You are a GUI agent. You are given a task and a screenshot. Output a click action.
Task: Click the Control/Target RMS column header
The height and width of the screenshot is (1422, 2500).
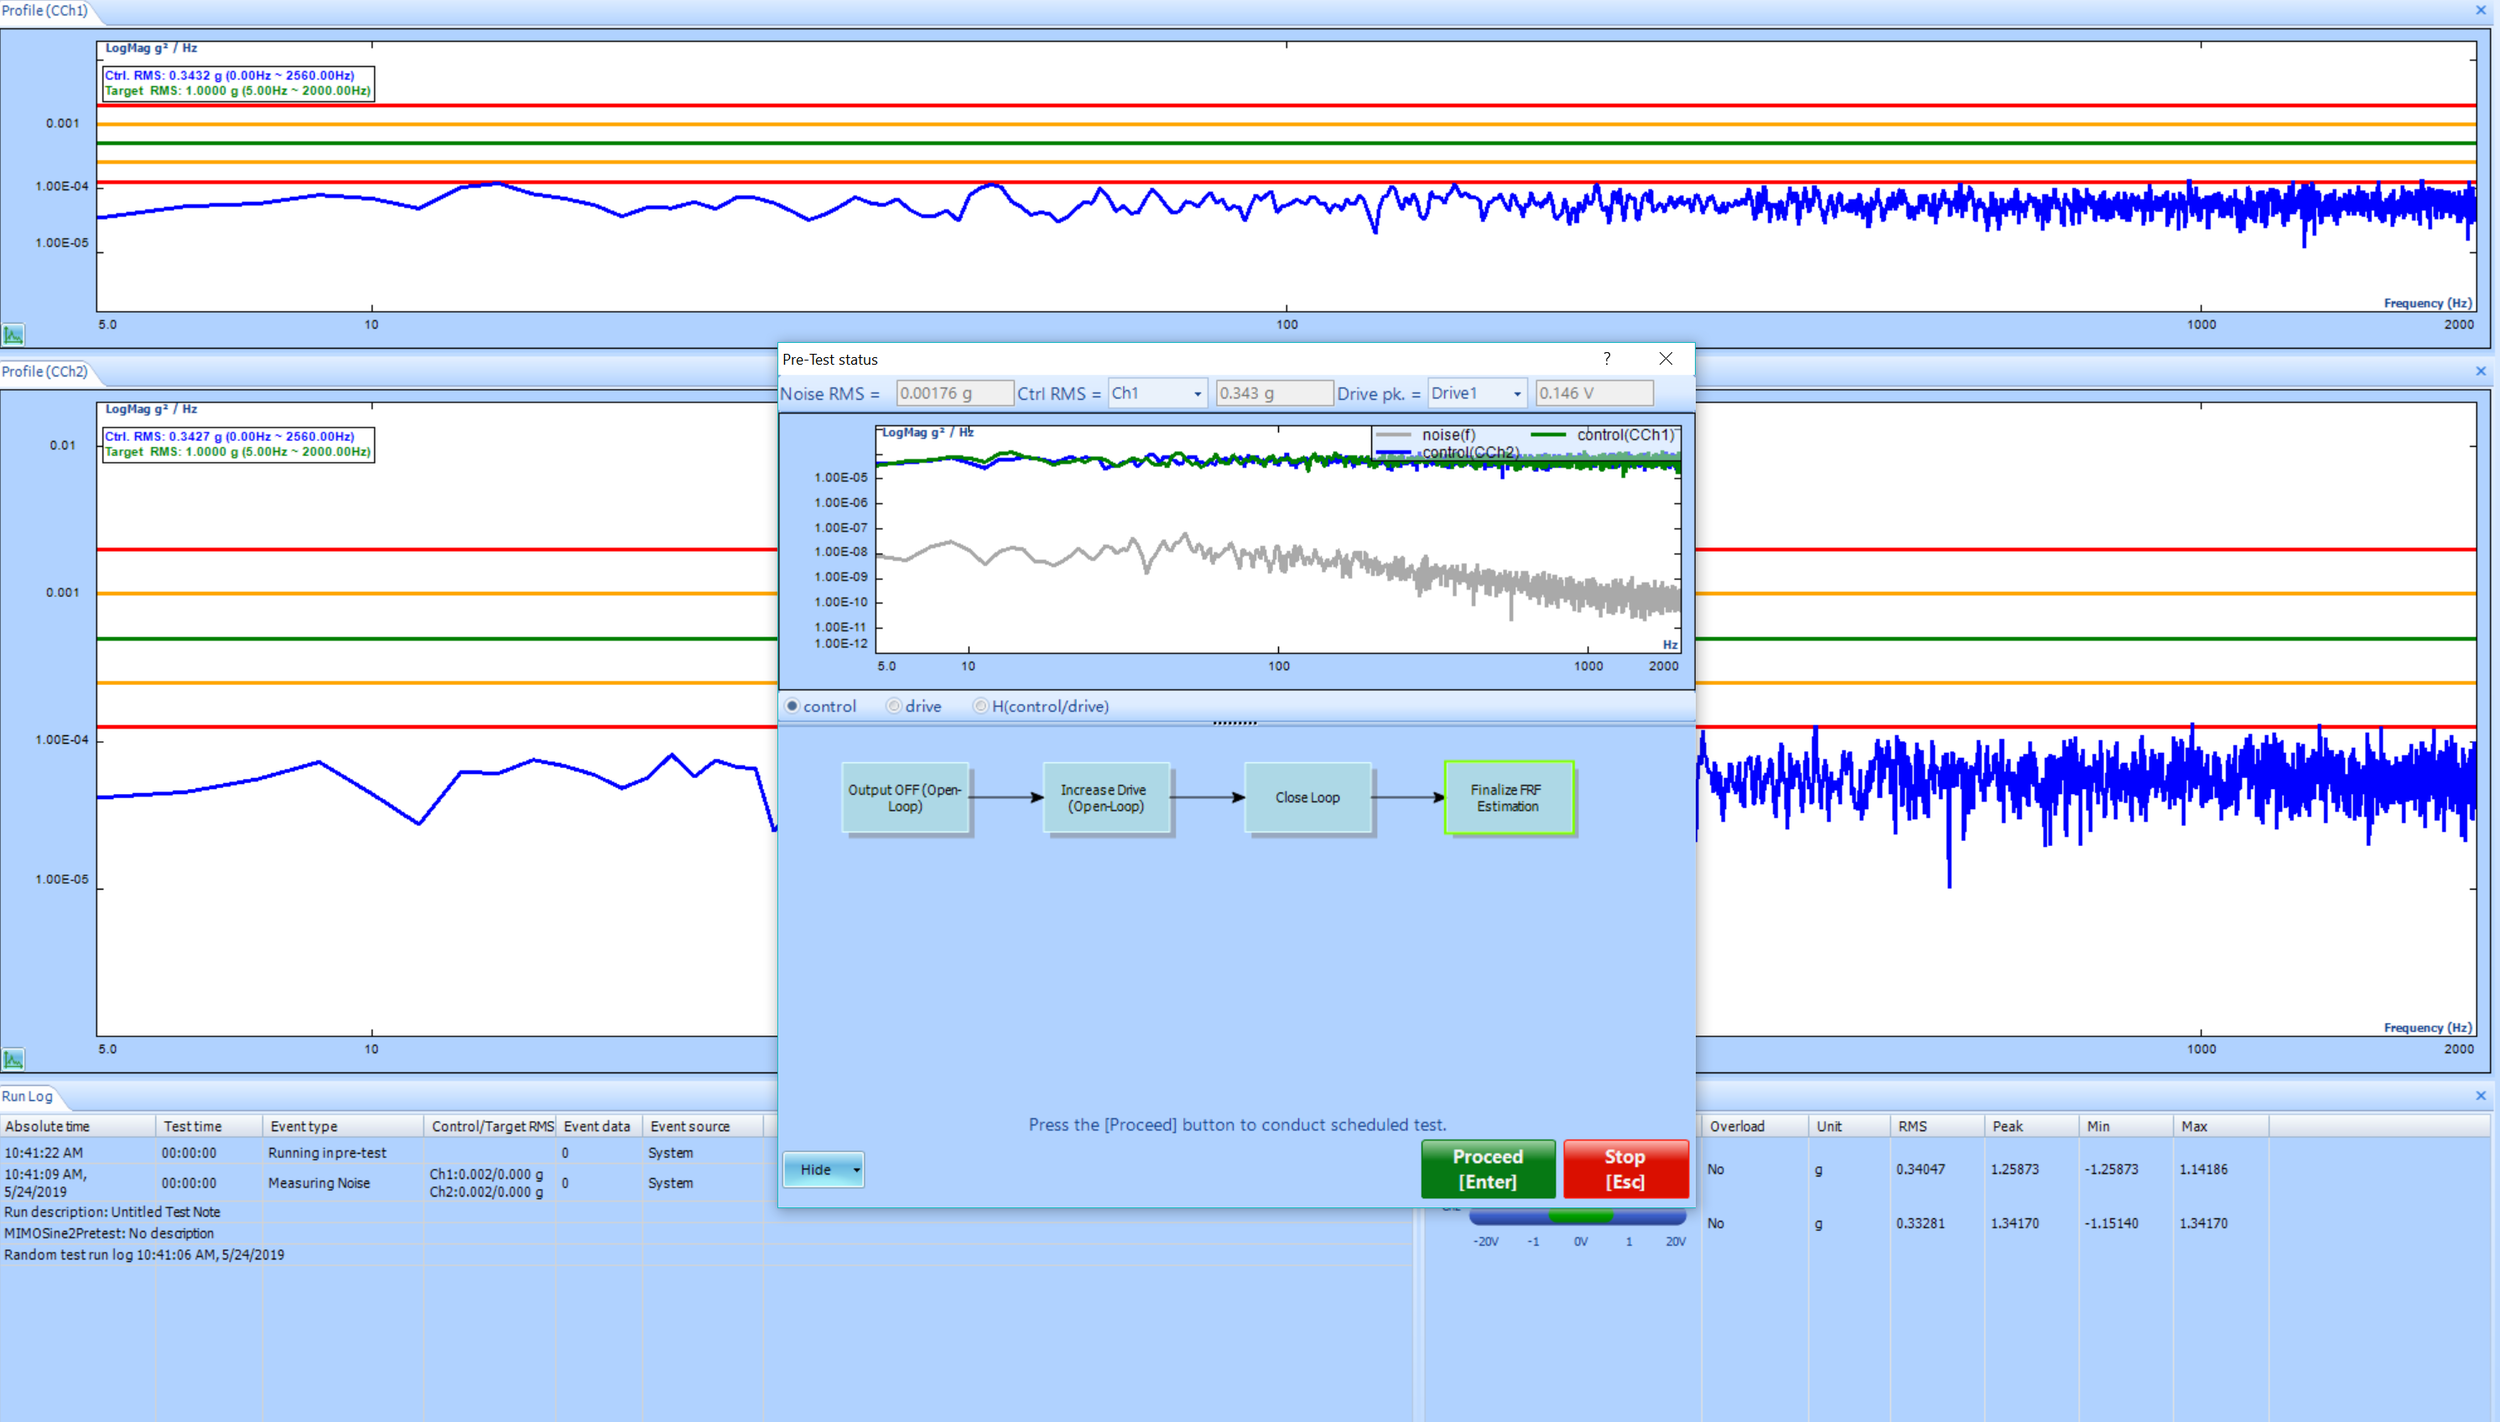pyautogui.click(x=490, y=1126)
